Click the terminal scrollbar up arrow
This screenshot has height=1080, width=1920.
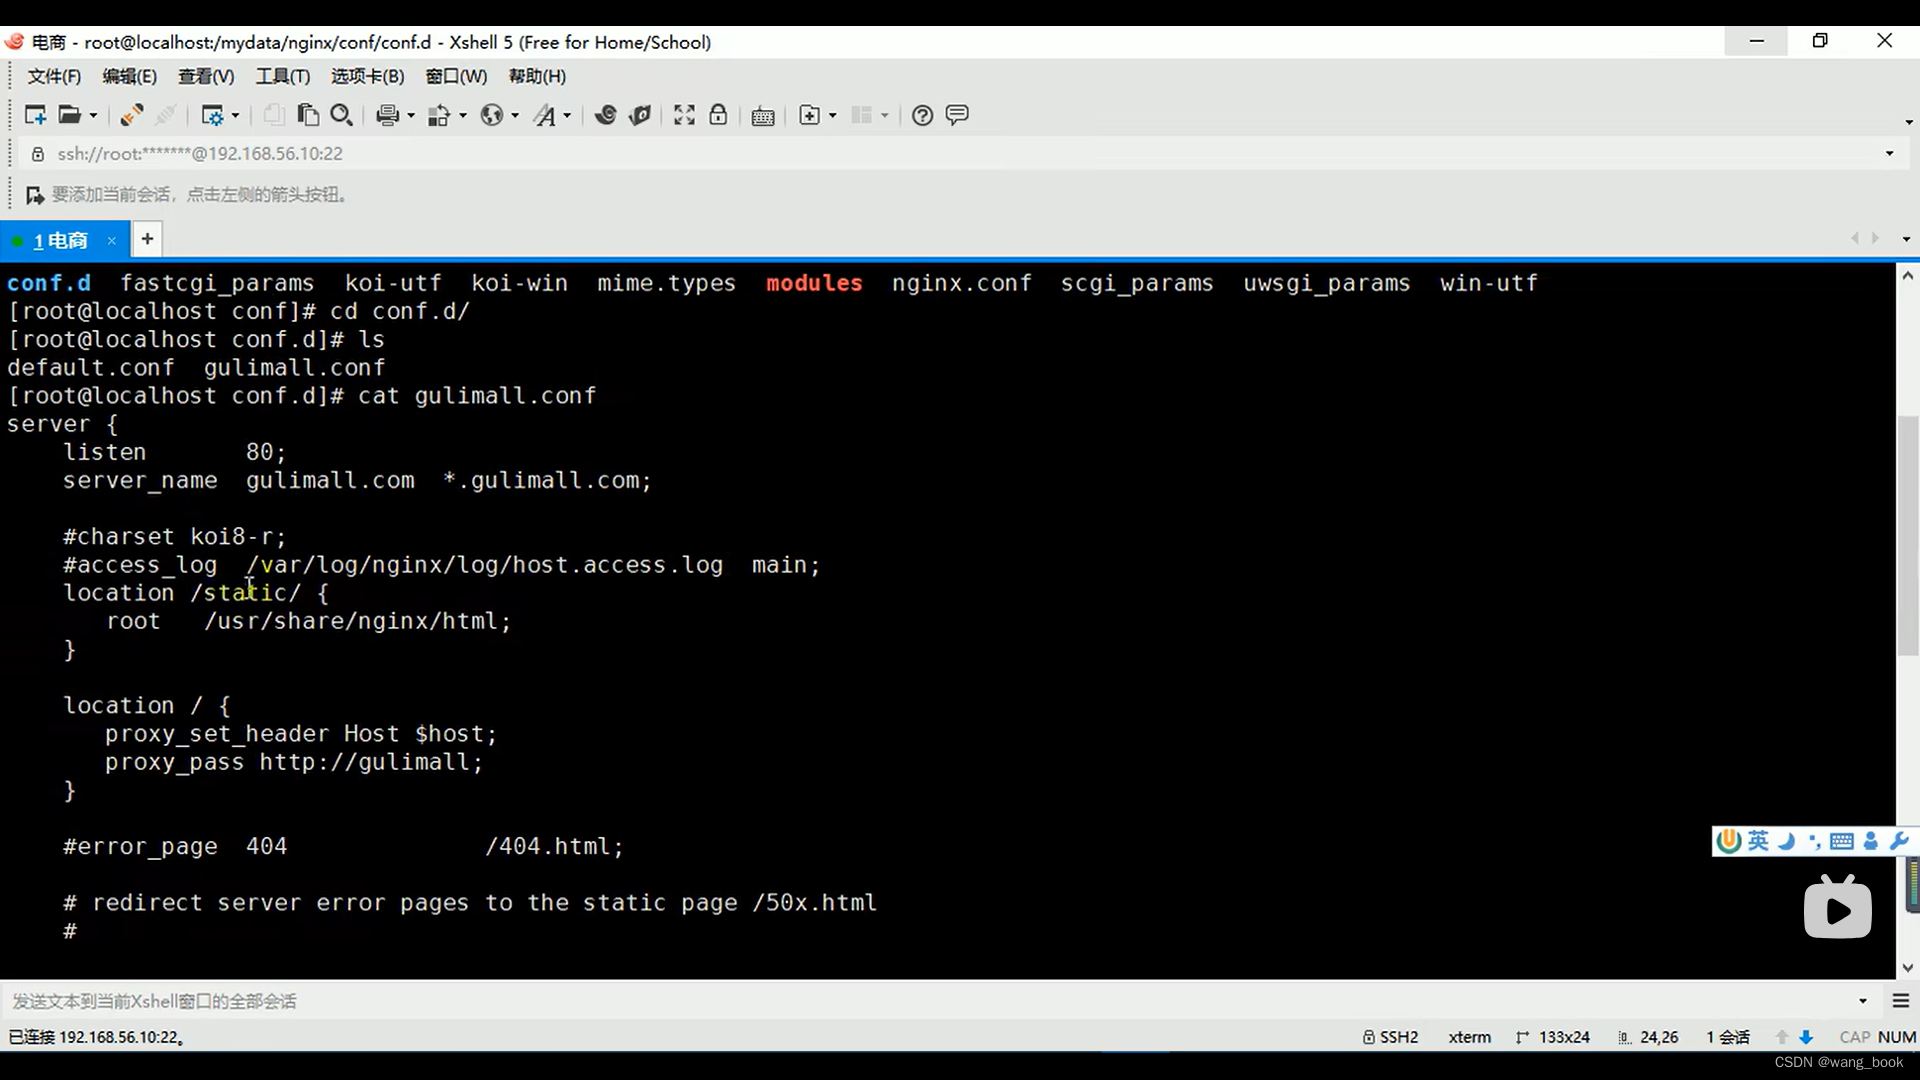(1907, 275)
